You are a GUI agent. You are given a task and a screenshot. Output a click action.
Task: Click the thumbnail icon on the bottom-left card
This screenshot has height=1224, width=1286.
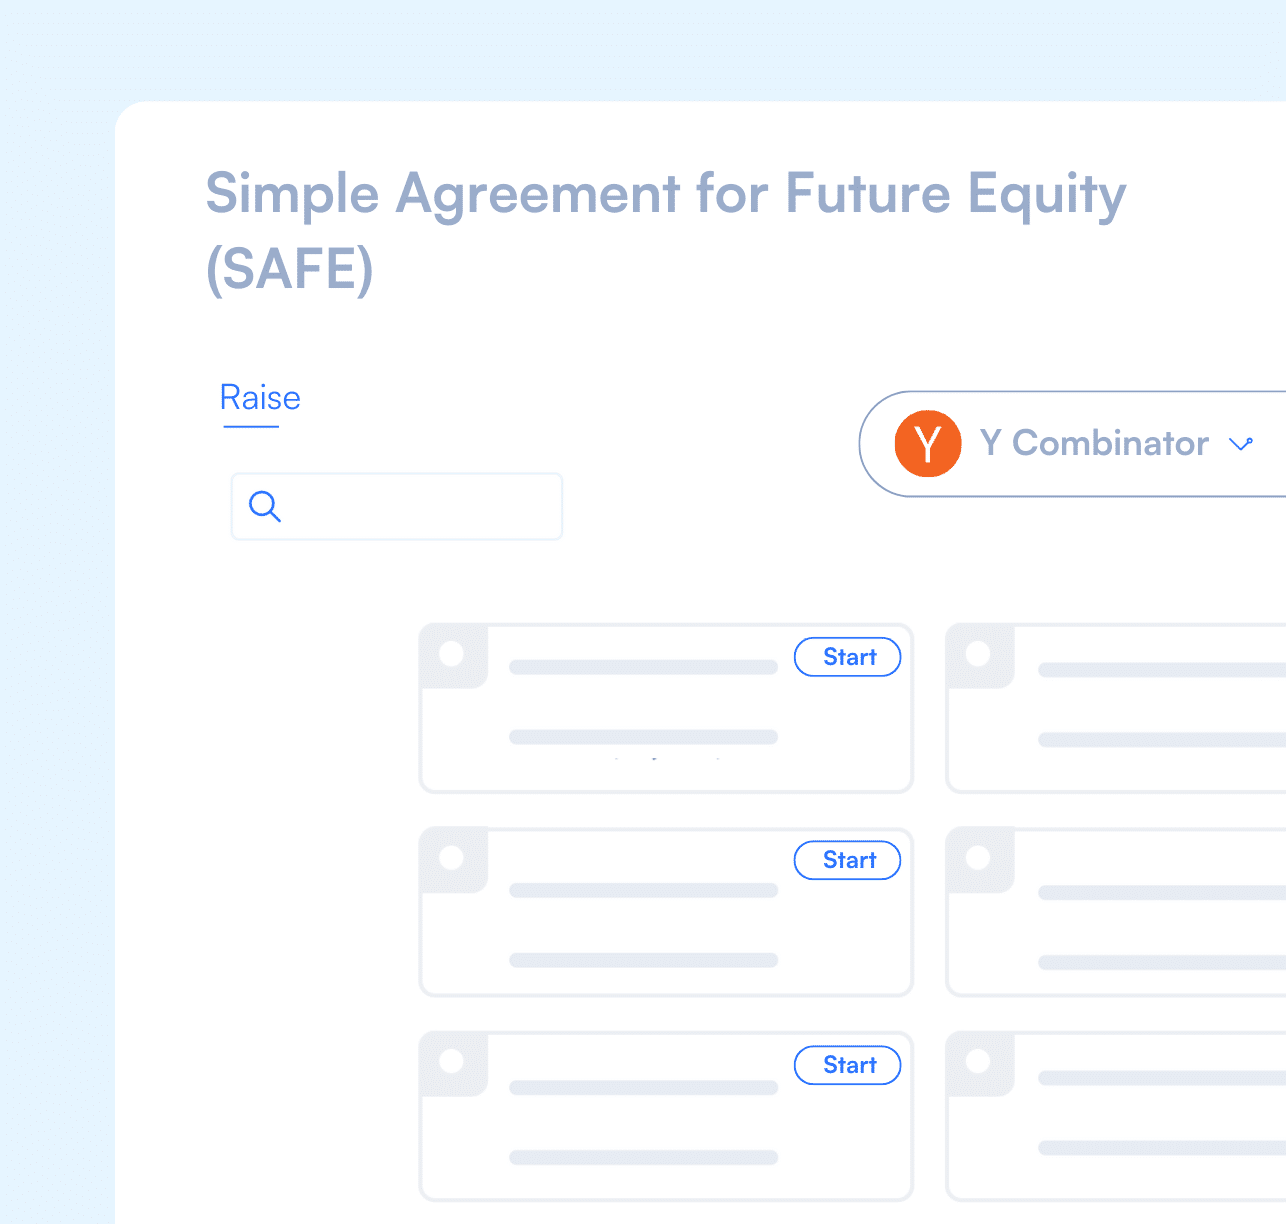click(x=453, y=1063)
